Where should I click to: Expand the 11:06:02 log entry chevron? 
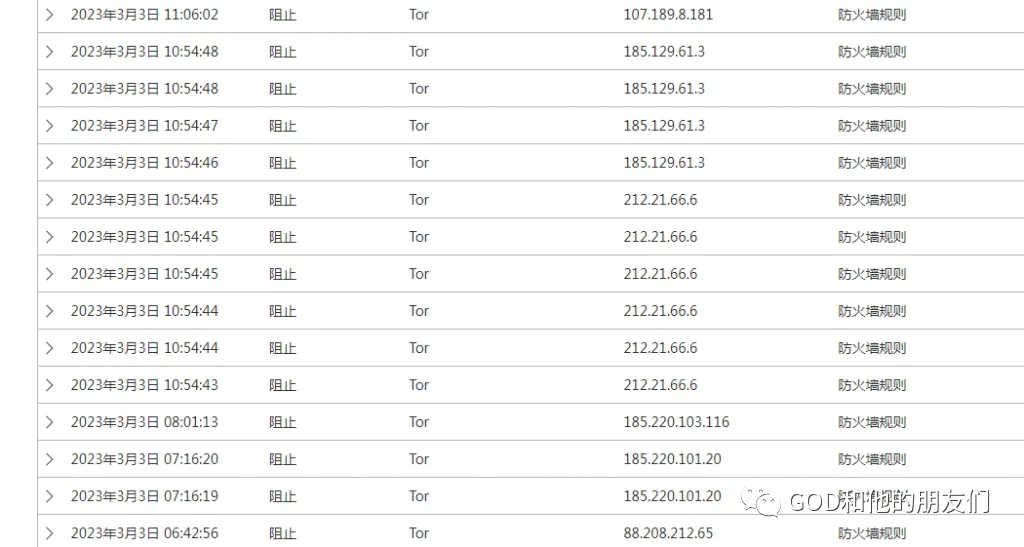tap(49, 15)
